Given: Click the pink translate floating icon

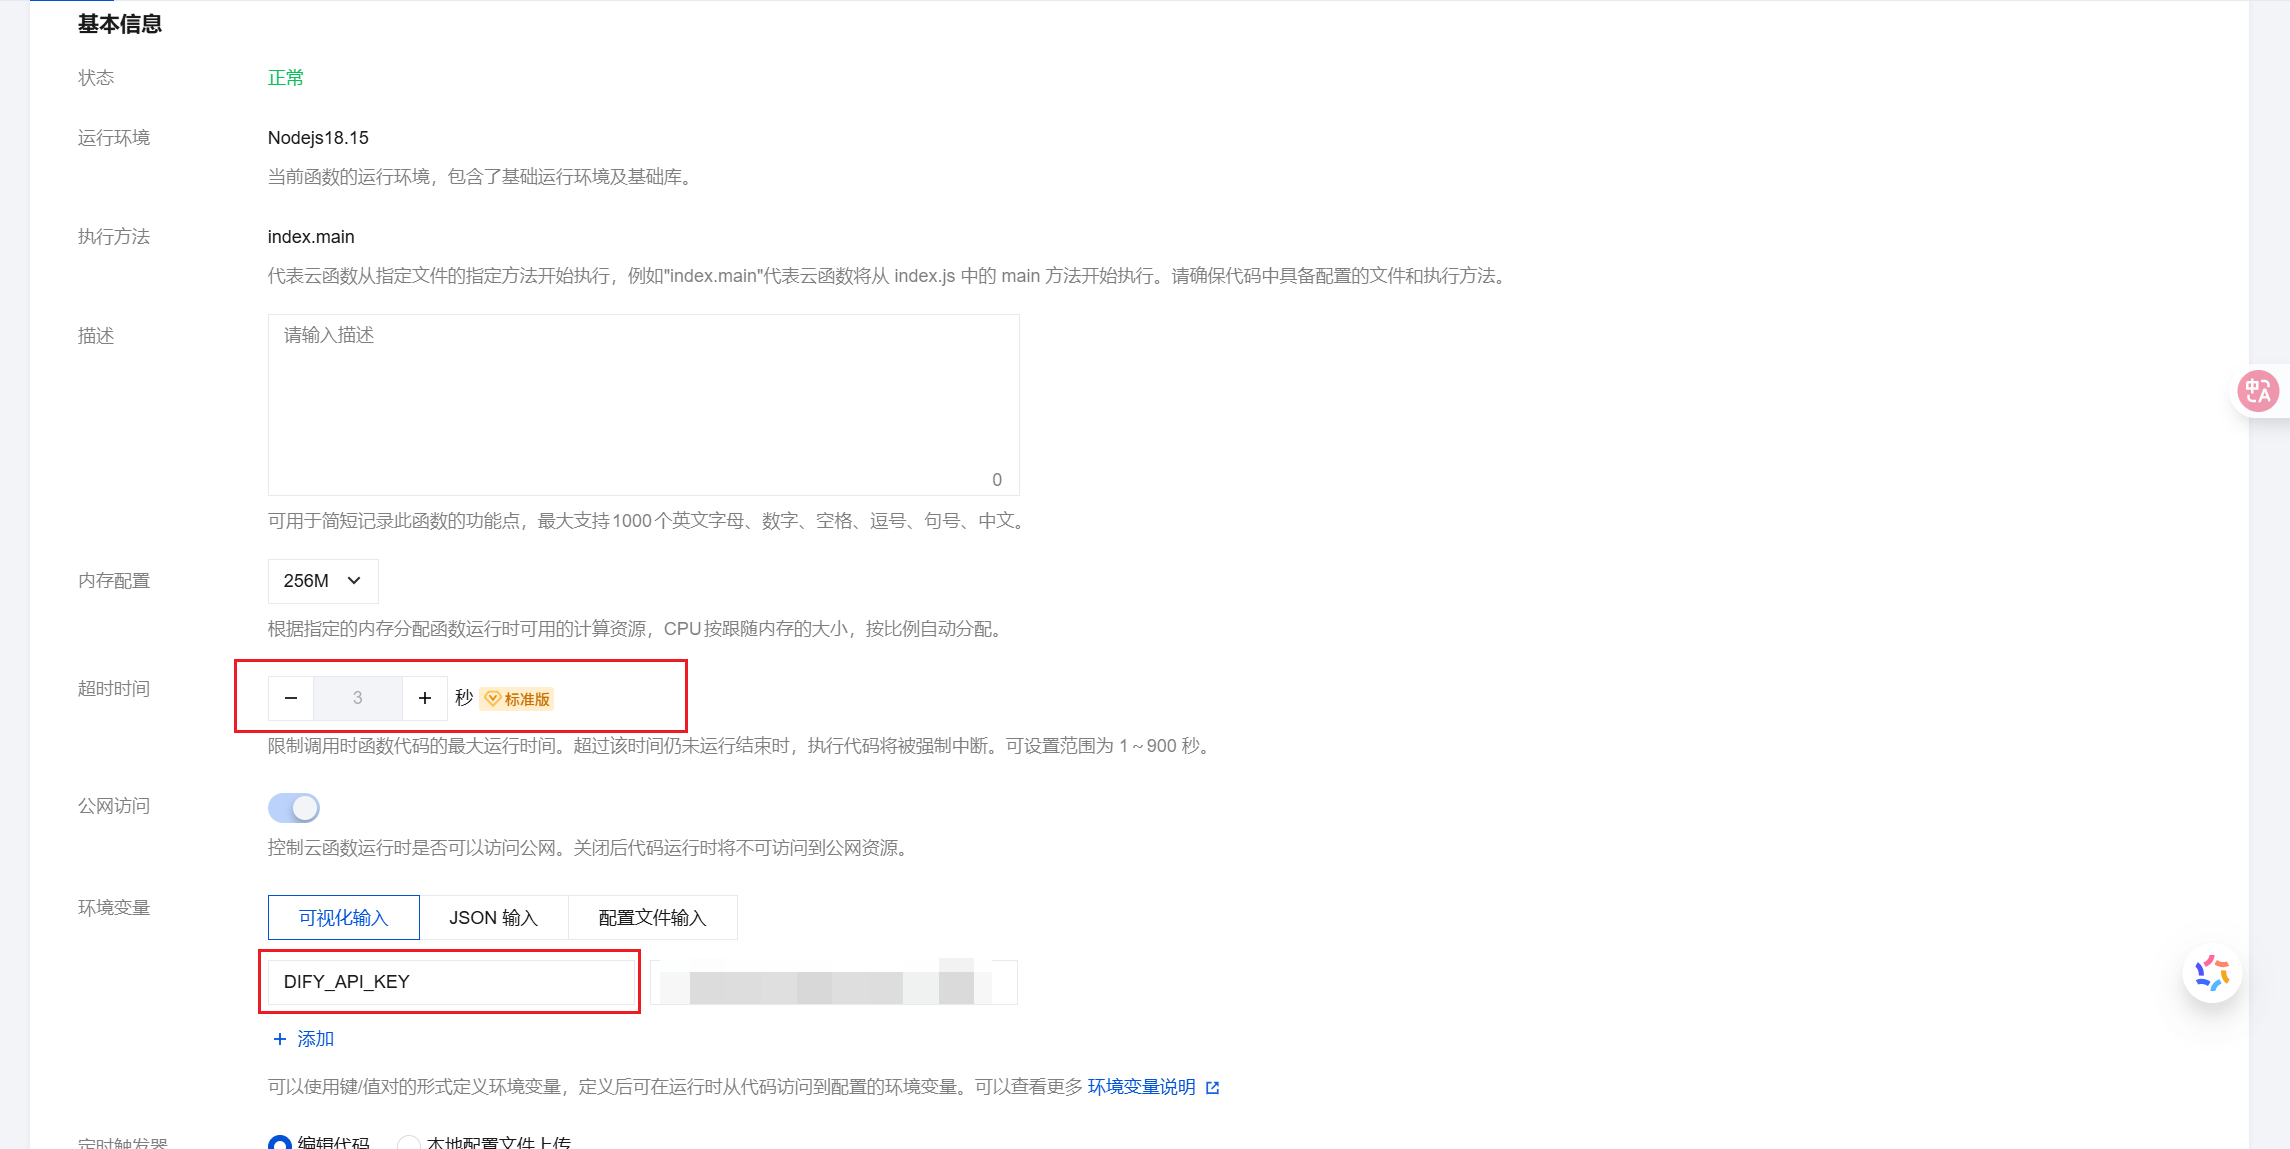Looking at the screenshot, I should tap(2258, 391).
